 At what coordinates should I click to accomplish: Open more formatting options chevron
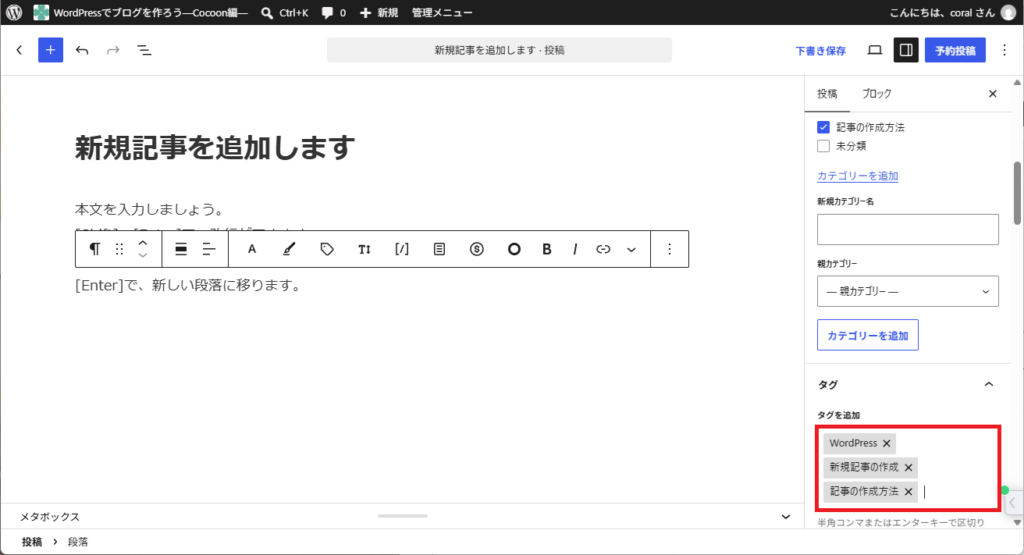tap(631, 249)
